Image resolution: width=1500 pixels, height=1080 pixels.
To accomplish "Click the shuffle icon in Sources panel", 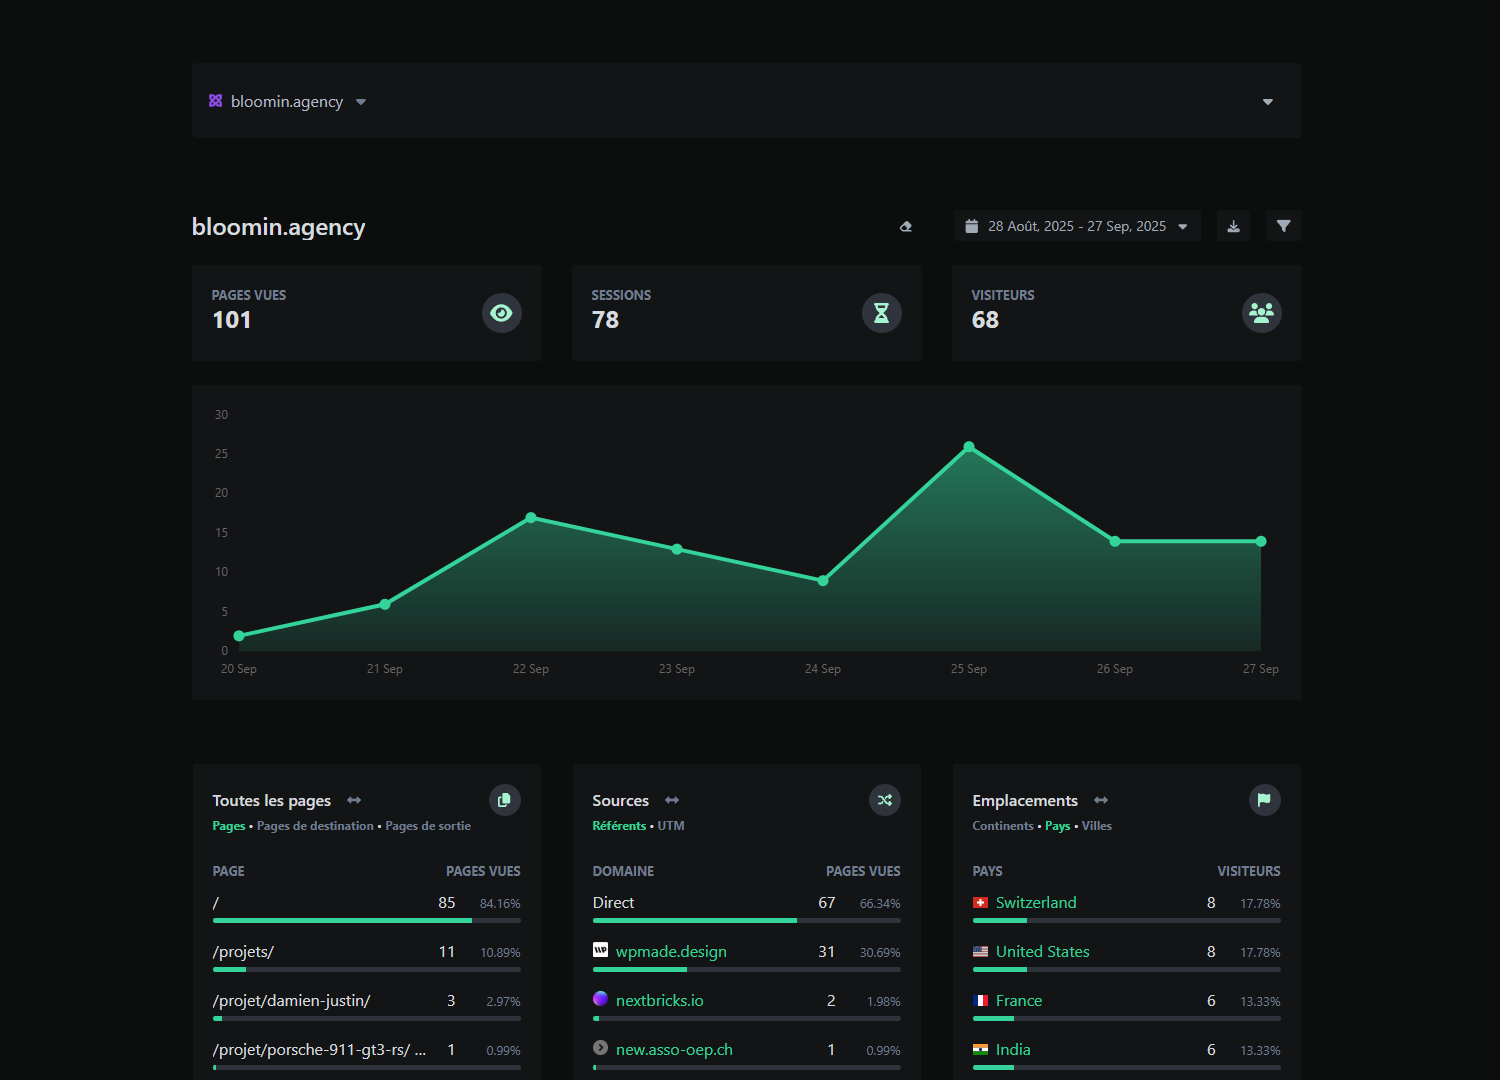I will (884, 800).
